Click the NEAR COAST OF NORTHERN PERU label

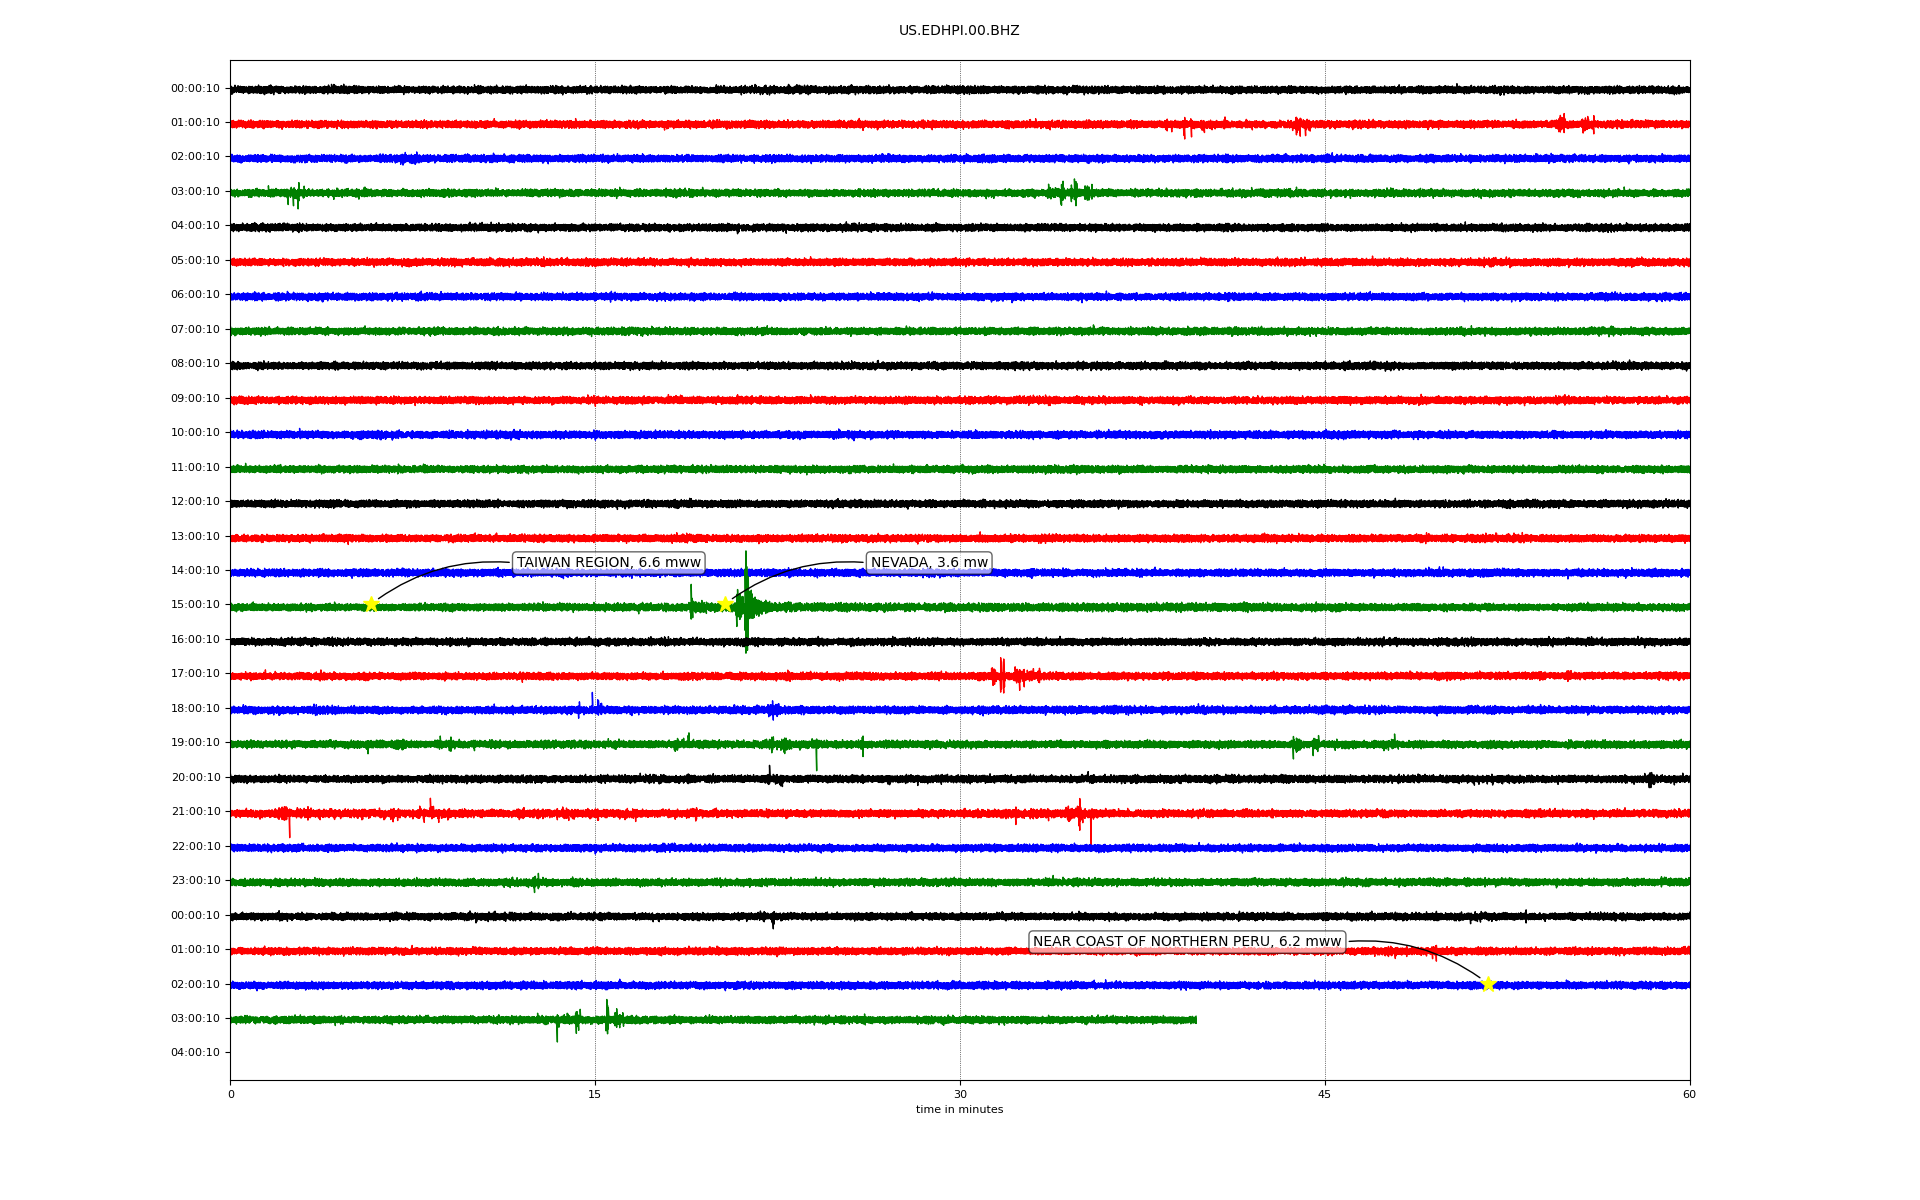point(1186,942)
